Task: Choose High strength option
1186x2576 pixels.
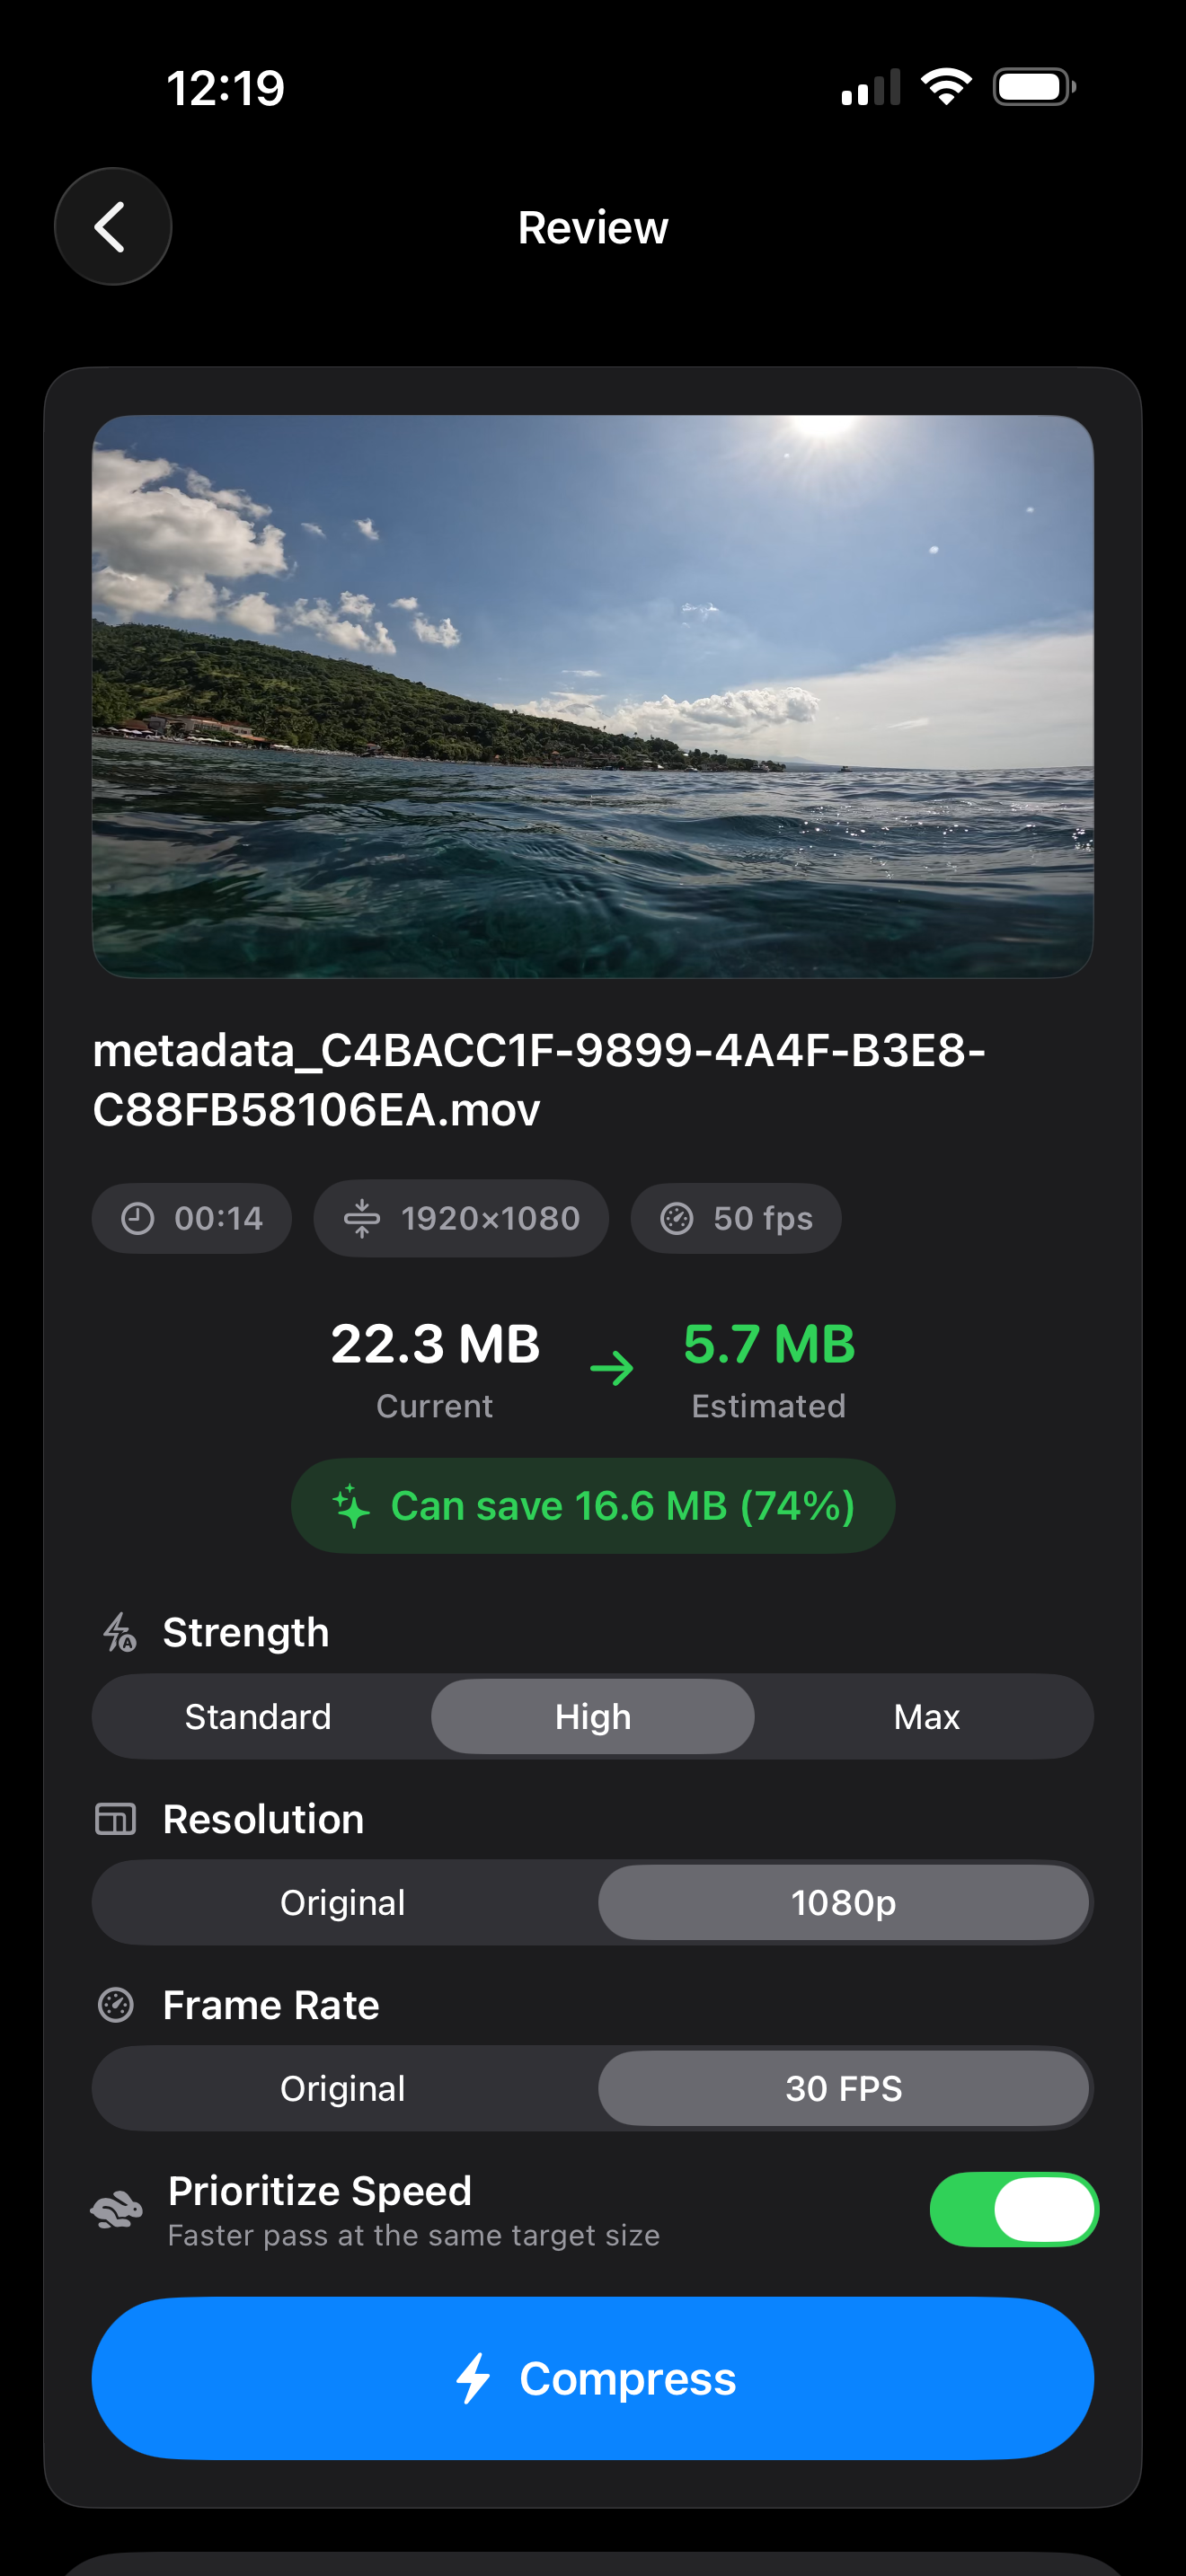Action: [593, 1717]
